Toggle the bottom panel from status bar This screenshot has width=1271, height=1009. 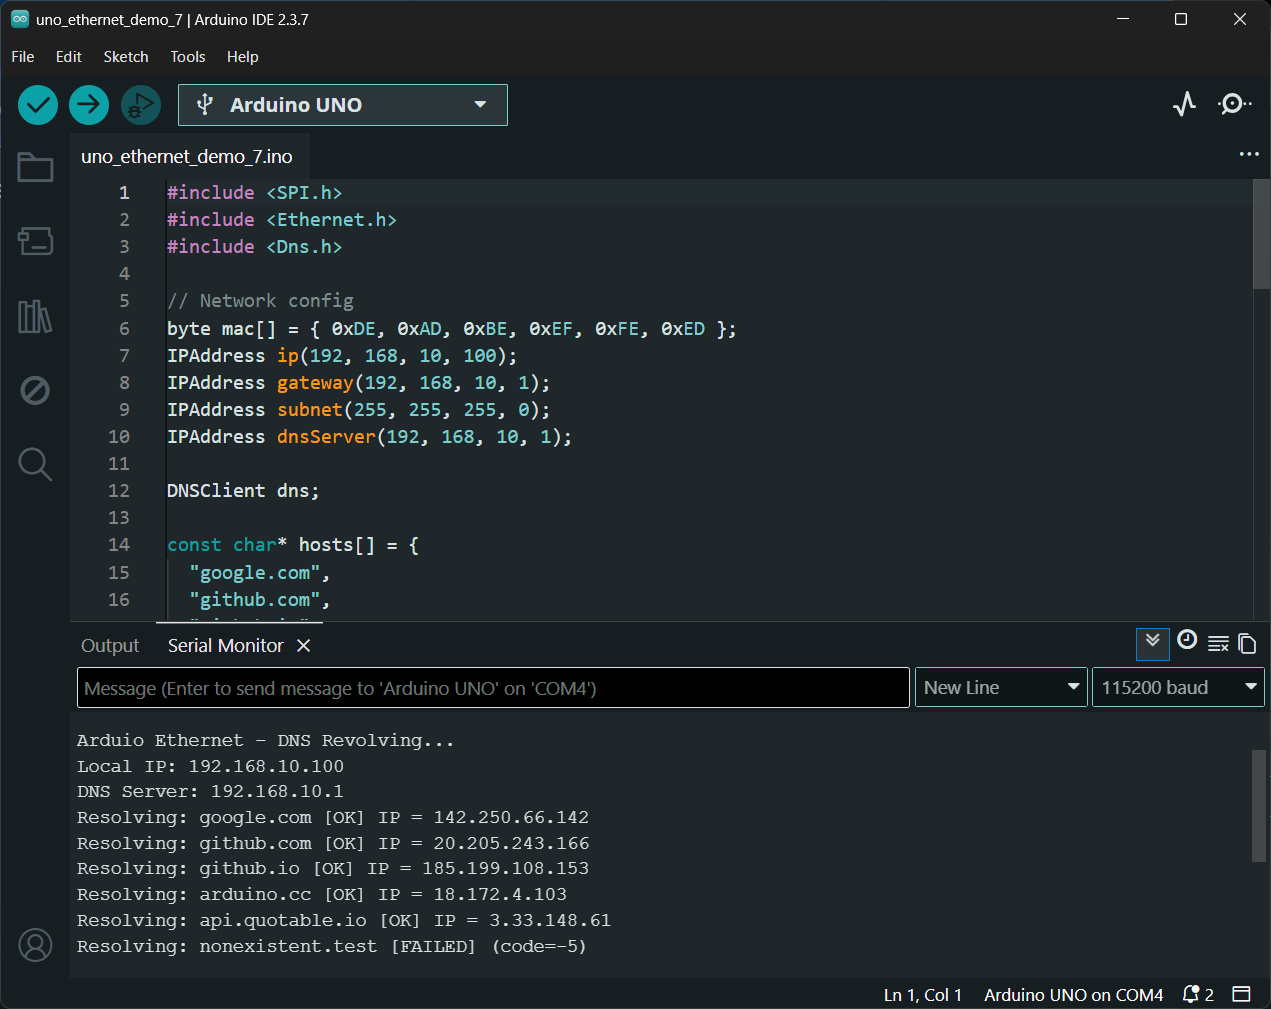tap(1241, 994)
